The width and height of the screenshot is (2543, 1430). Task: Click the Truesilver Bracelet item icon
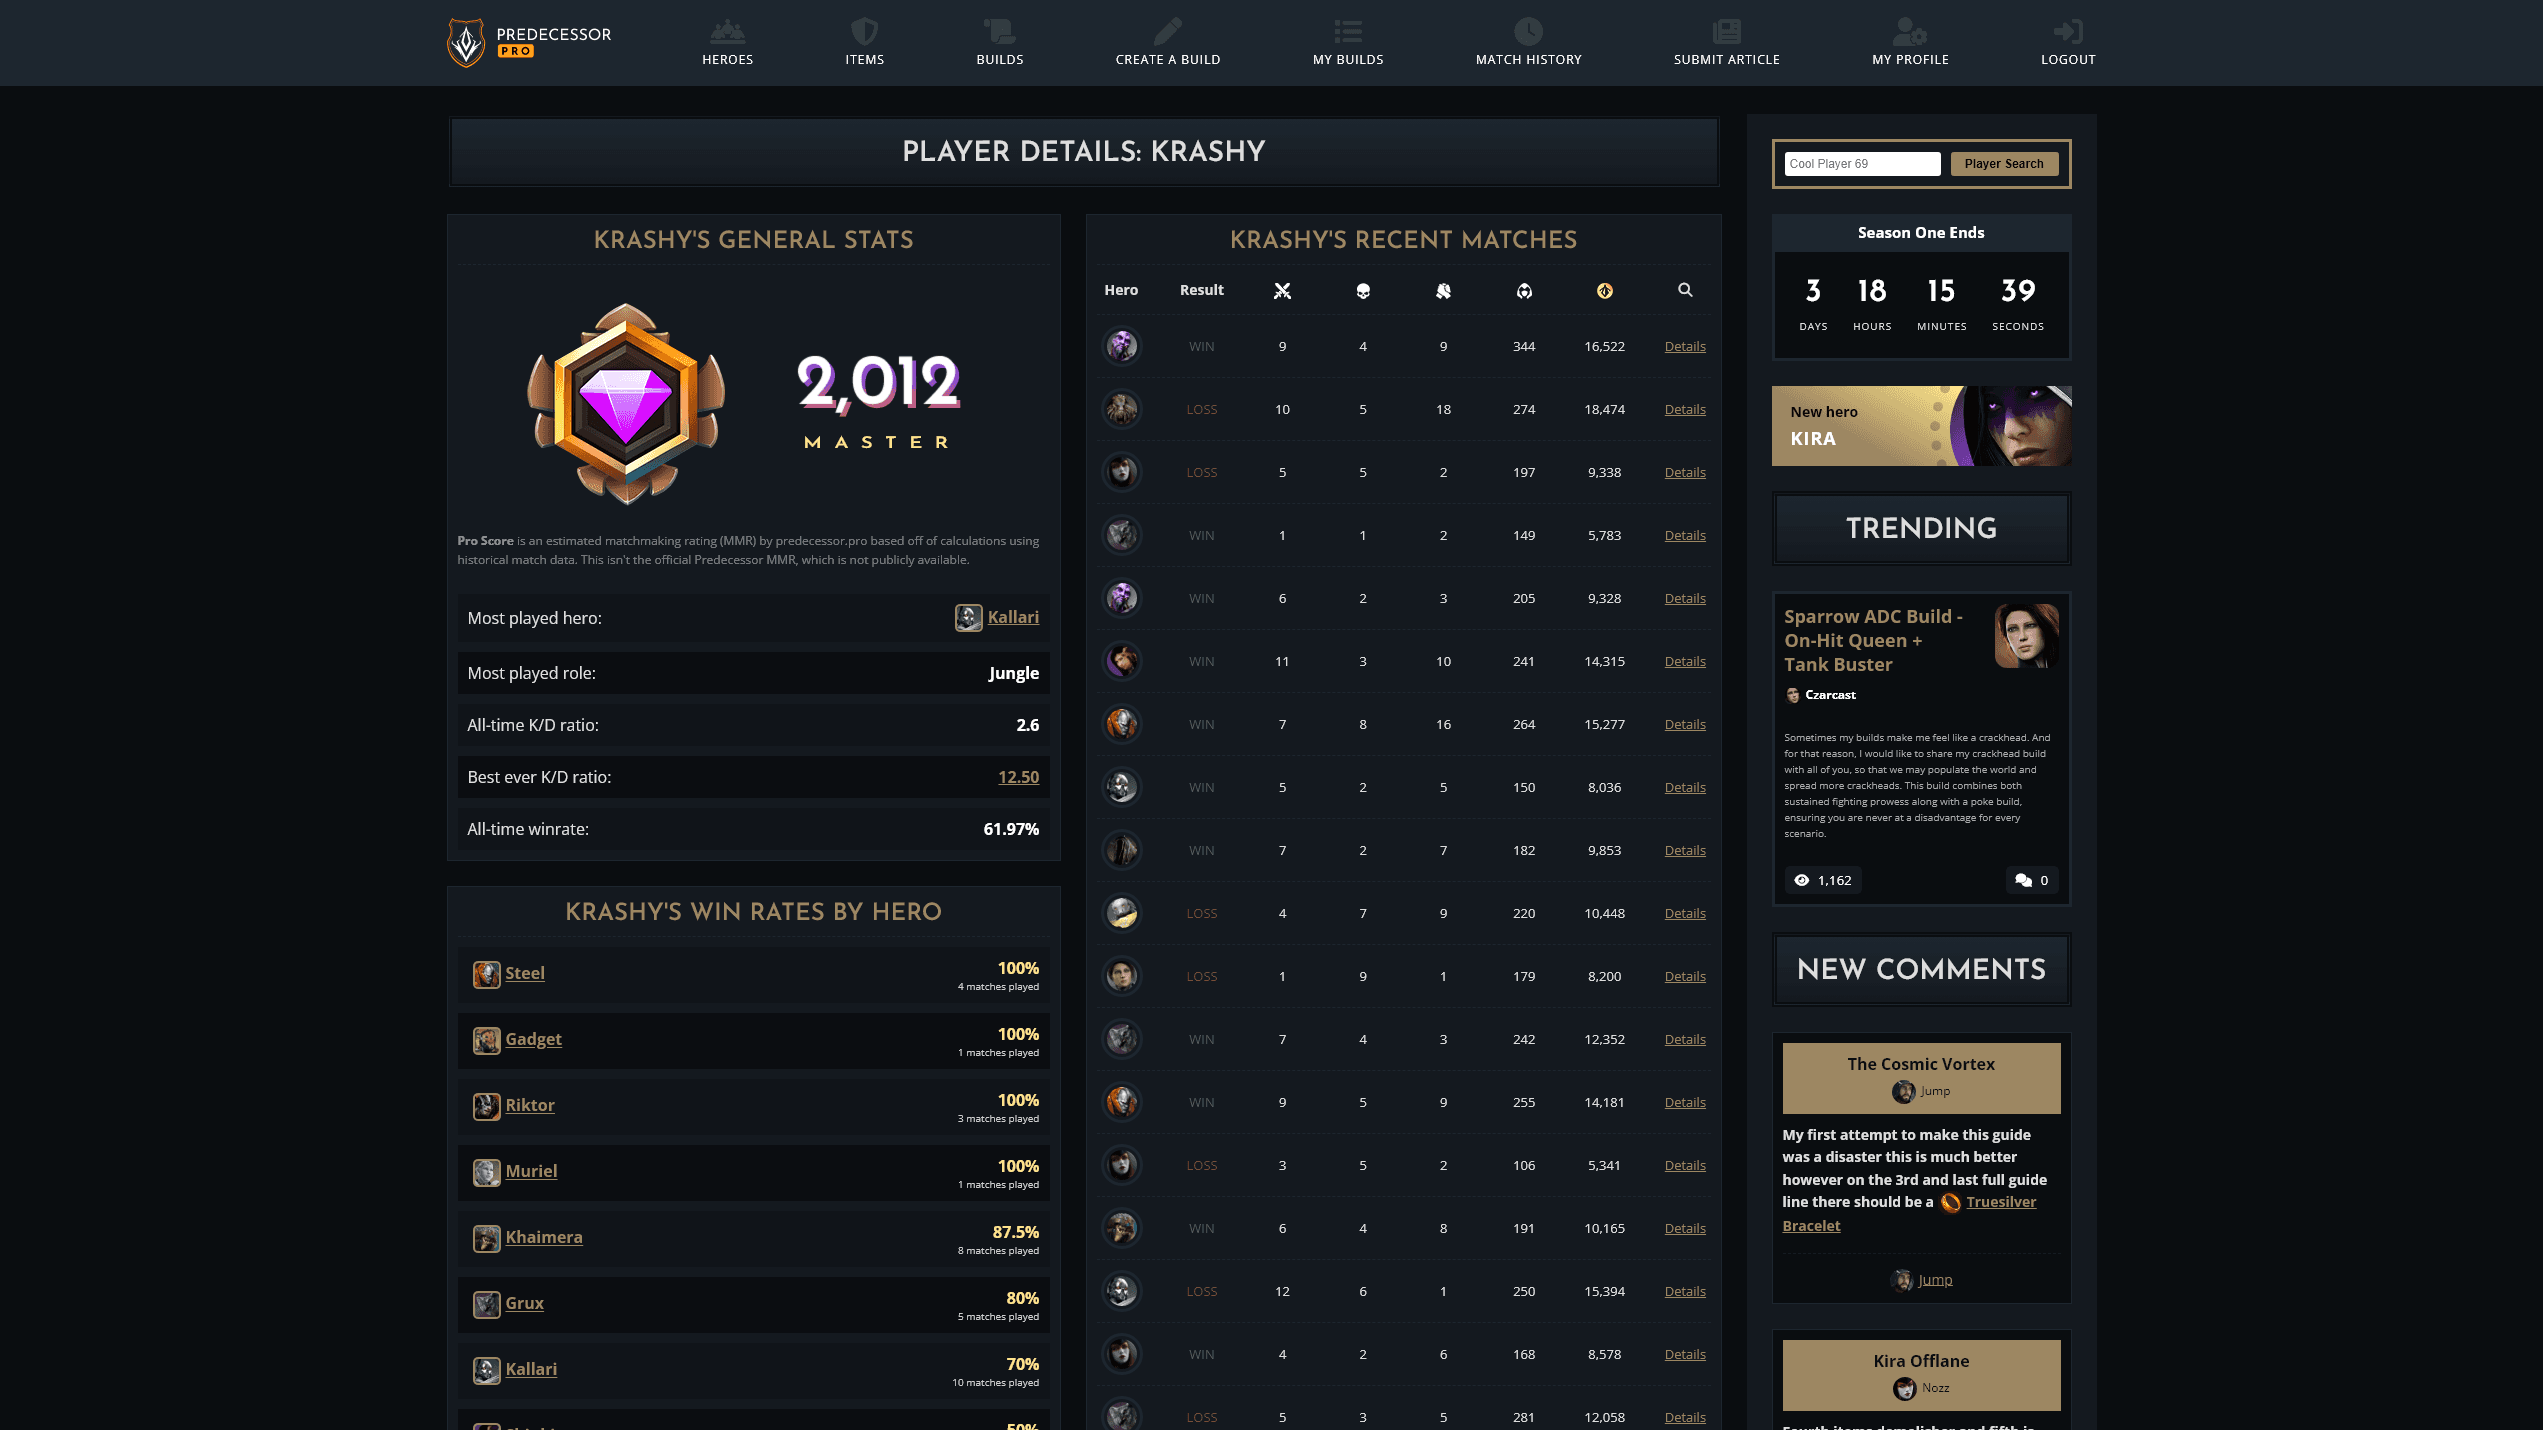(1950, 1203)
